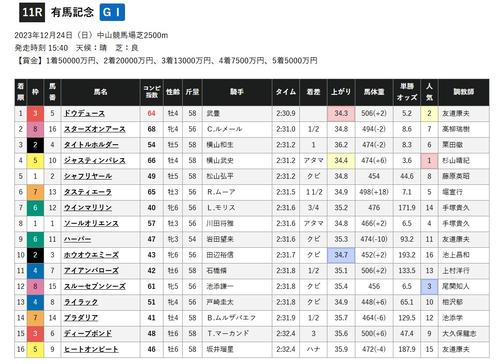Viewport: 500px width, 364px height.
Task: Click the body weight 474(-10)
Action: [374, 239]
